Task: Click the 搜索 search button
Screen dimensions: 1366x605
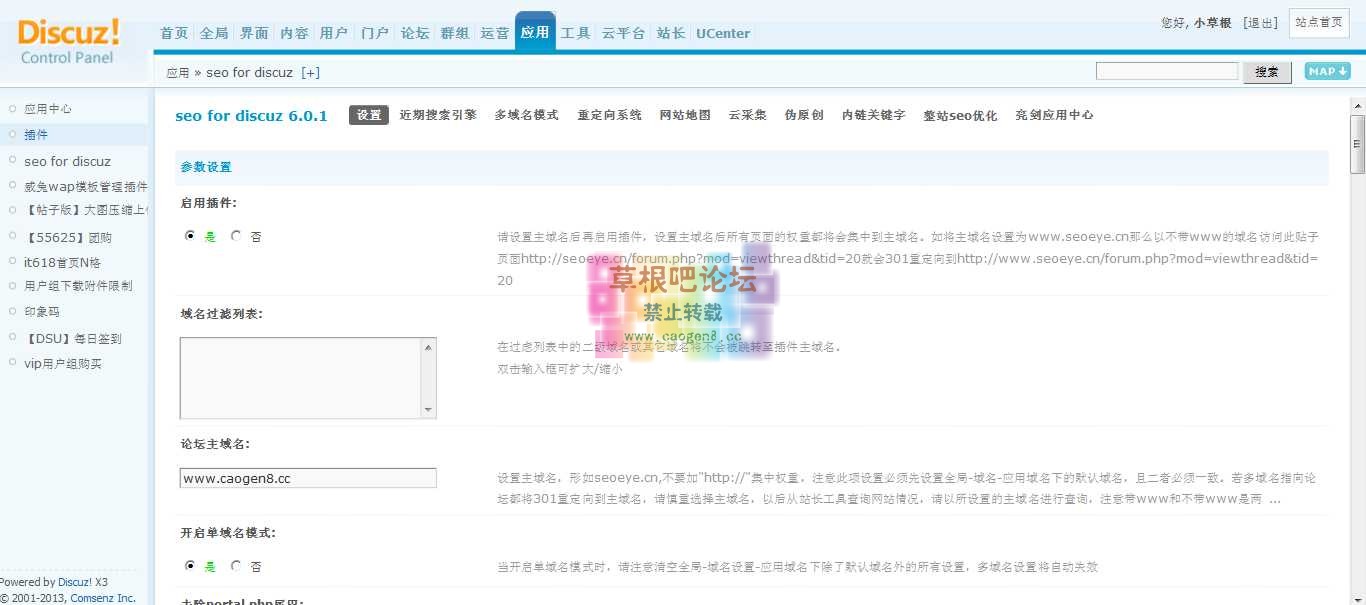Action: point(1267,71)
